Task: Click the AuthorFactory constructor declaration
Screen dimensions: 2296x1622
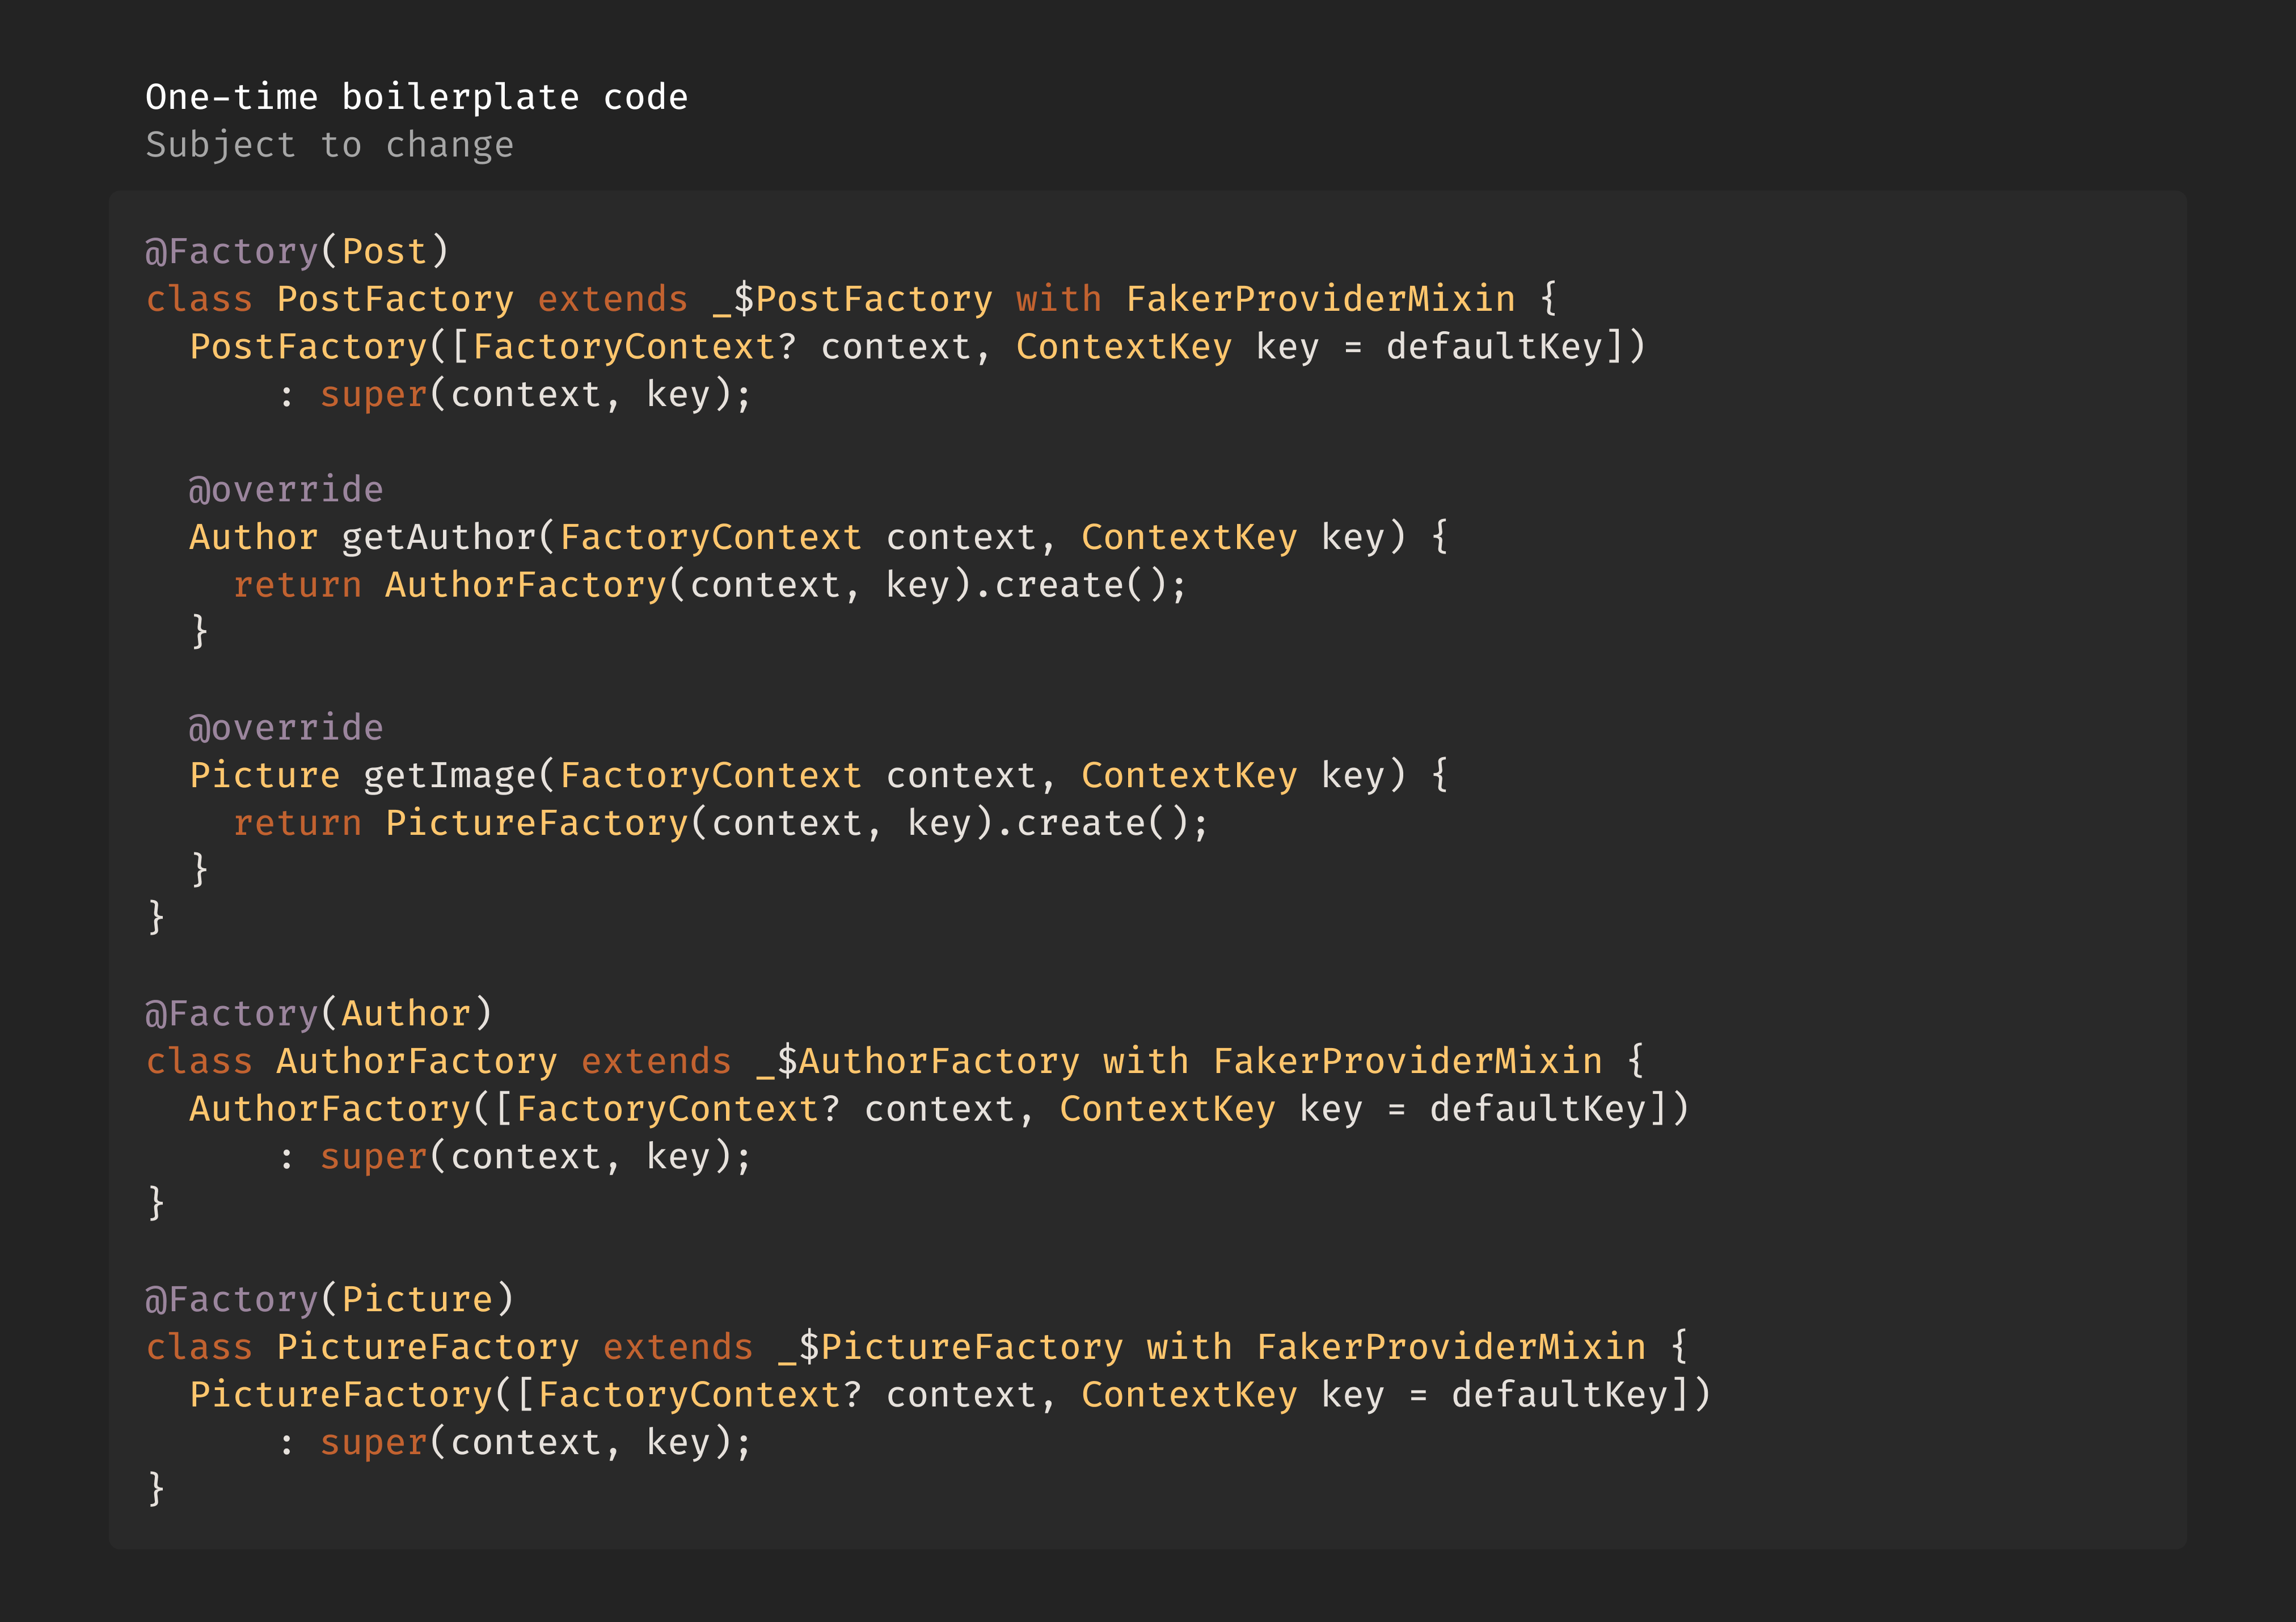Action: click(x=330, y=1109)
